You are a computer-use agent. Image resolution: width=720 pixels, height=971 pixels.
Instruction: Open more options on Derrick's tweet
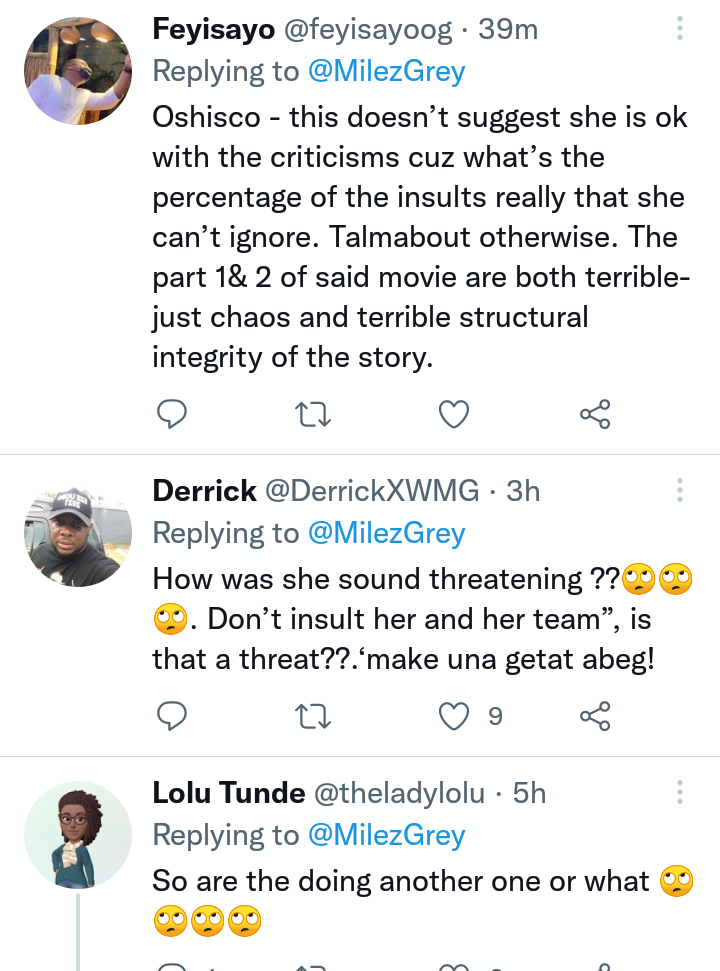pos(680,490)
